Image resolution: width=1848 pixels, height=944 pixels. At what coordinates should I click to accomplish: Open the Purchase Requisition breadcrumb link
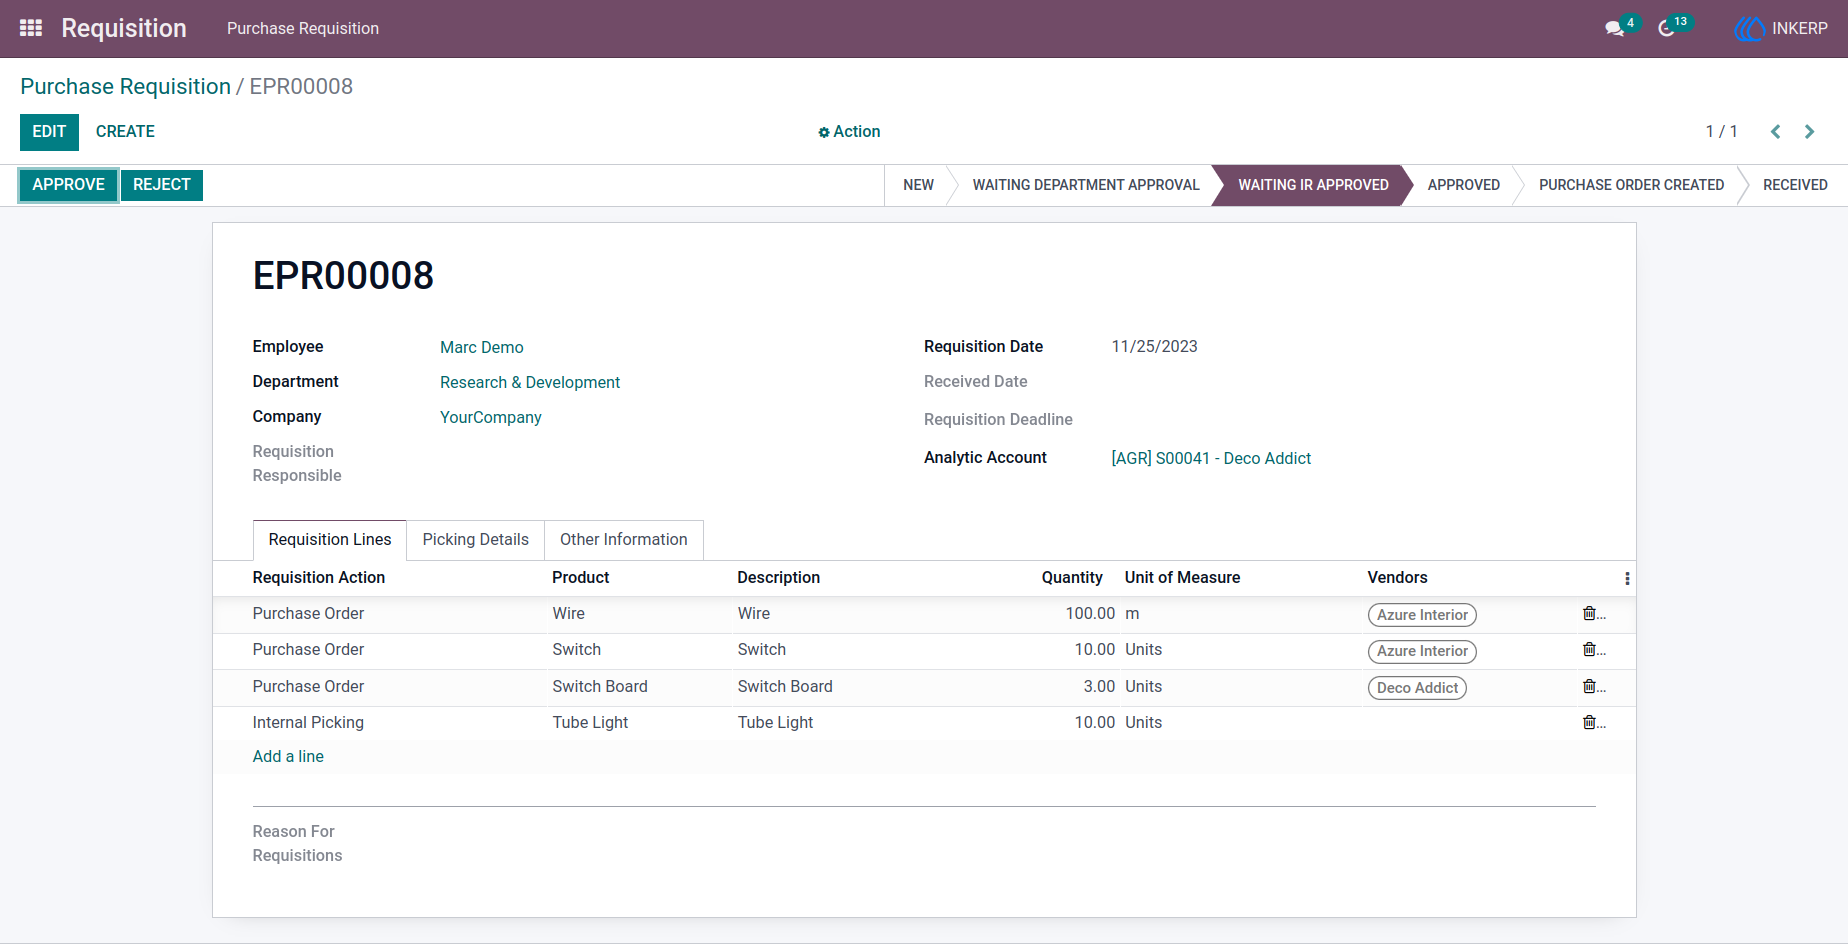click(126, 87)
